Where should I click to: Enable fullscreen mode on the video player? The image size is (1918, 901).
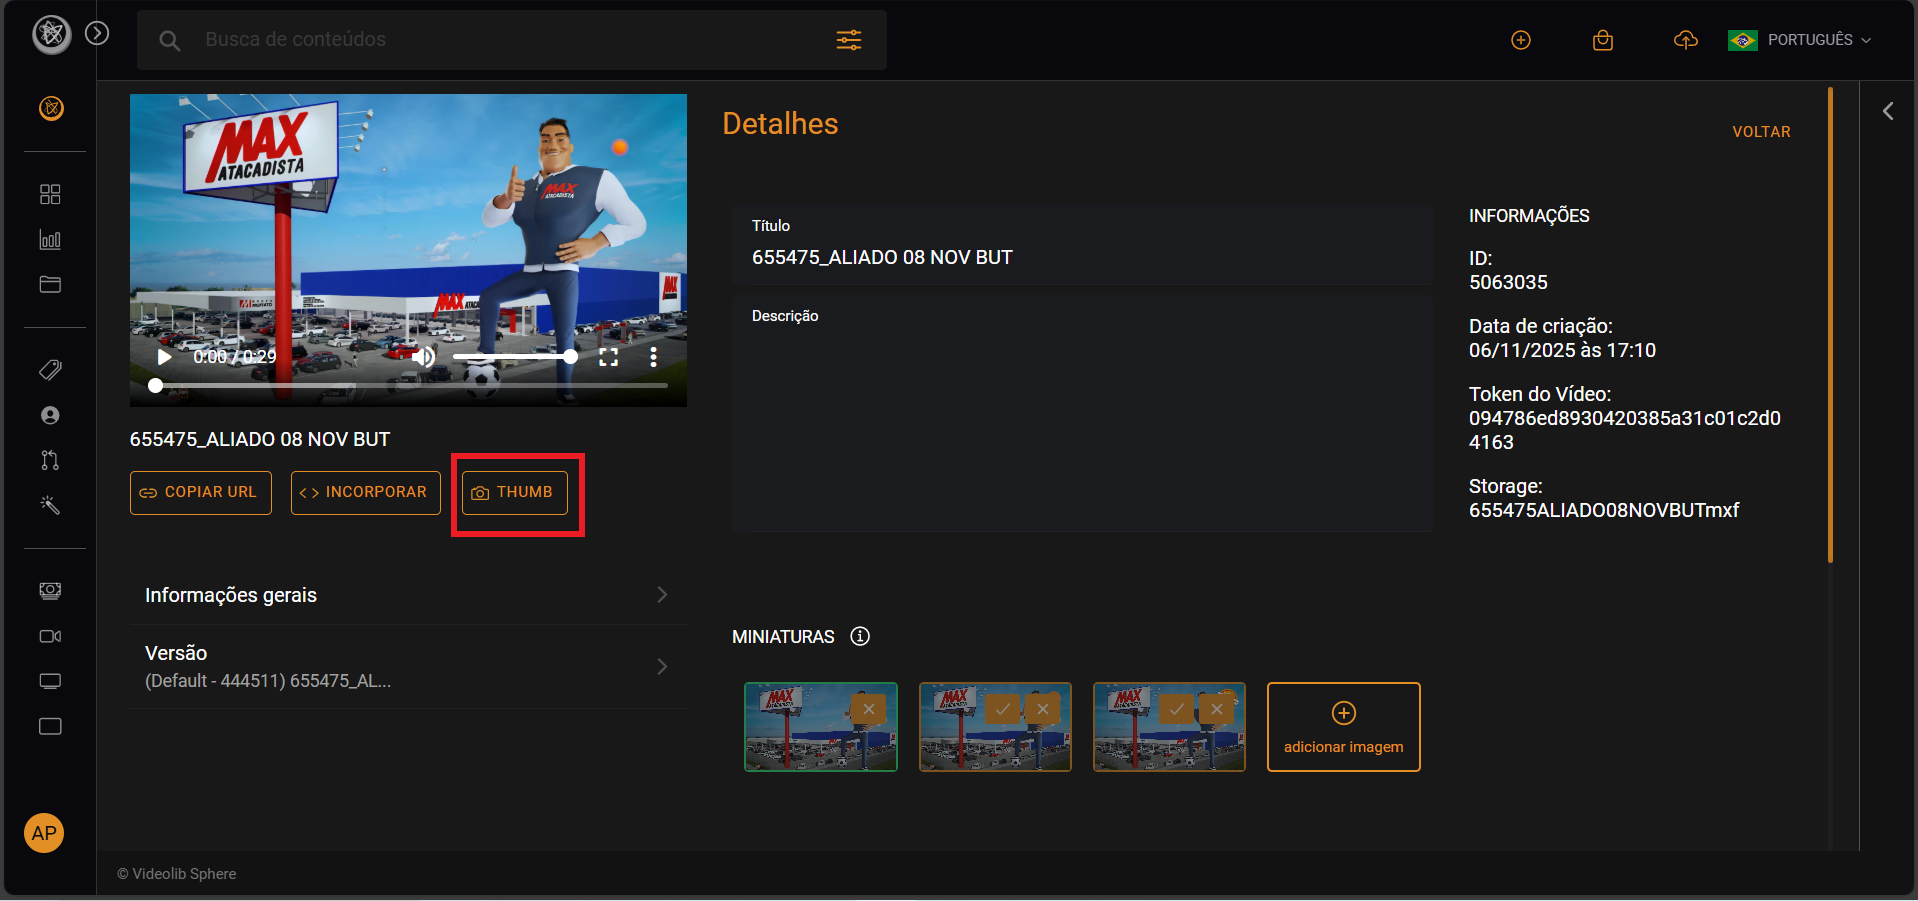609,356
